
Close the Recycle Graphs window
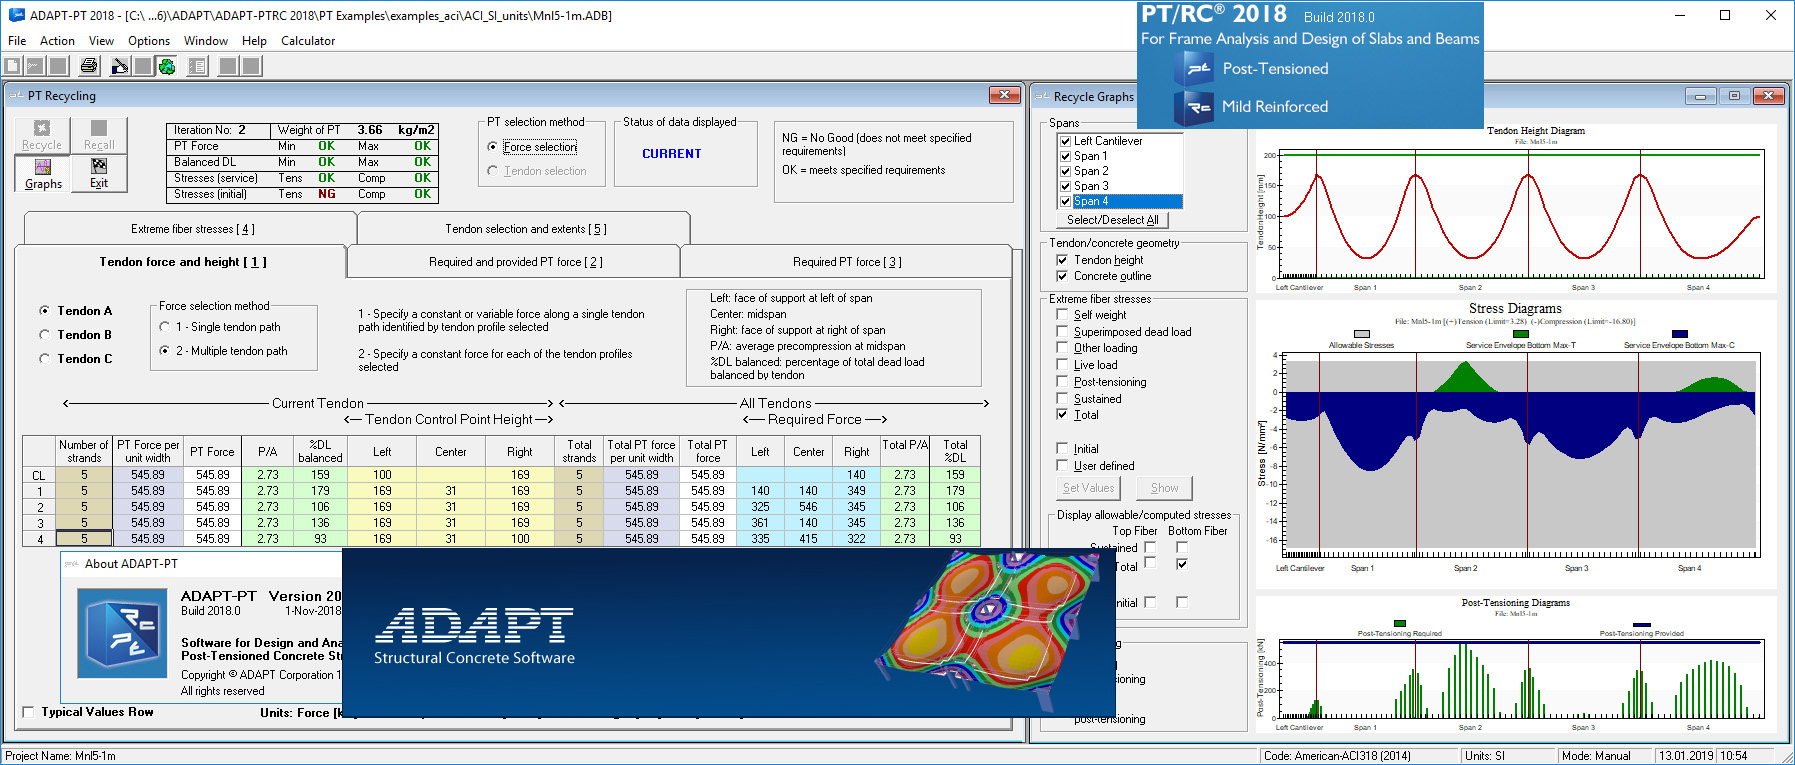click(1768, 96)
